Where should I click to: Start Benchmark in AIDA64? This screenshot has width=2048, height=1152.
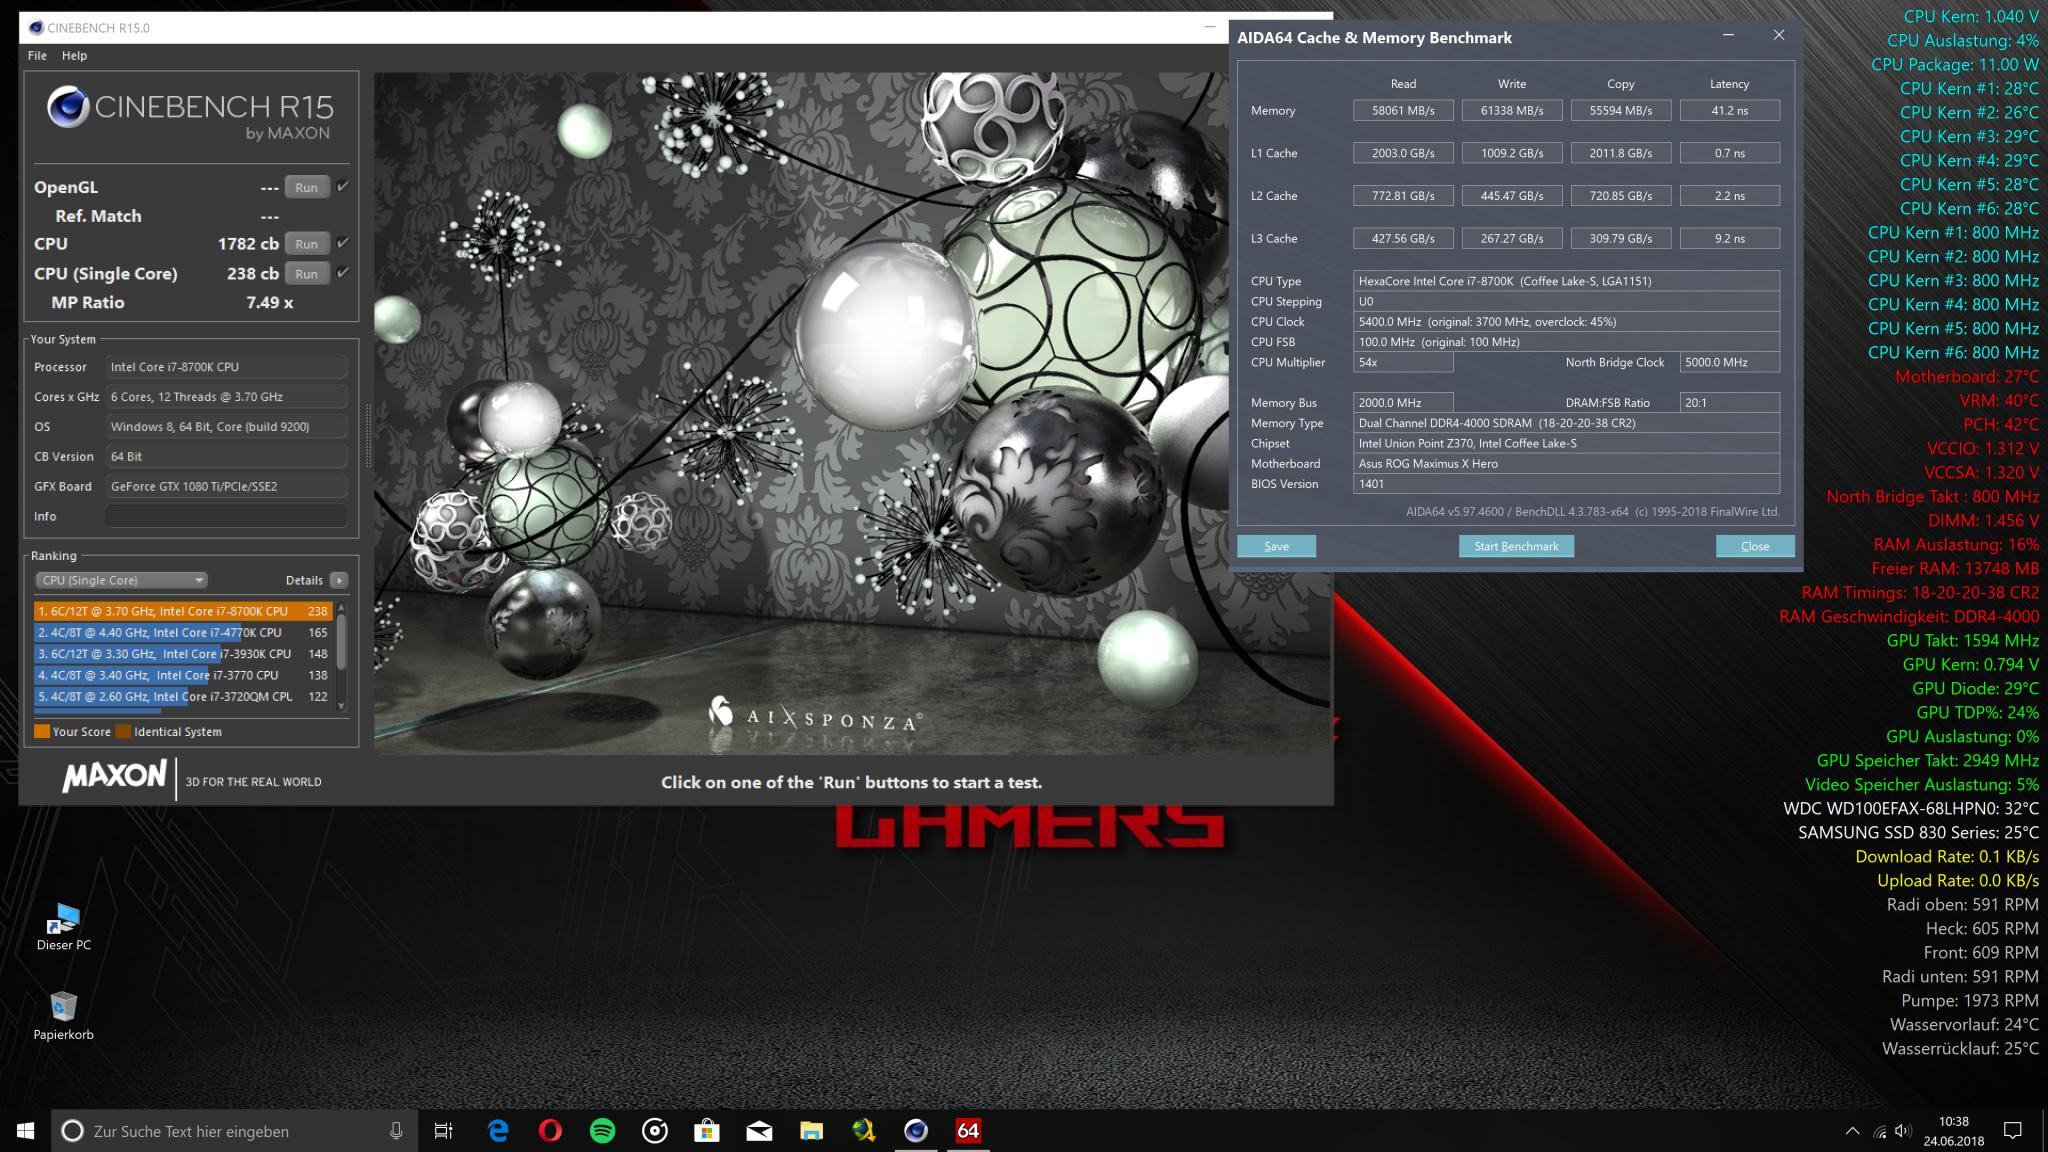pos(1516,546)
